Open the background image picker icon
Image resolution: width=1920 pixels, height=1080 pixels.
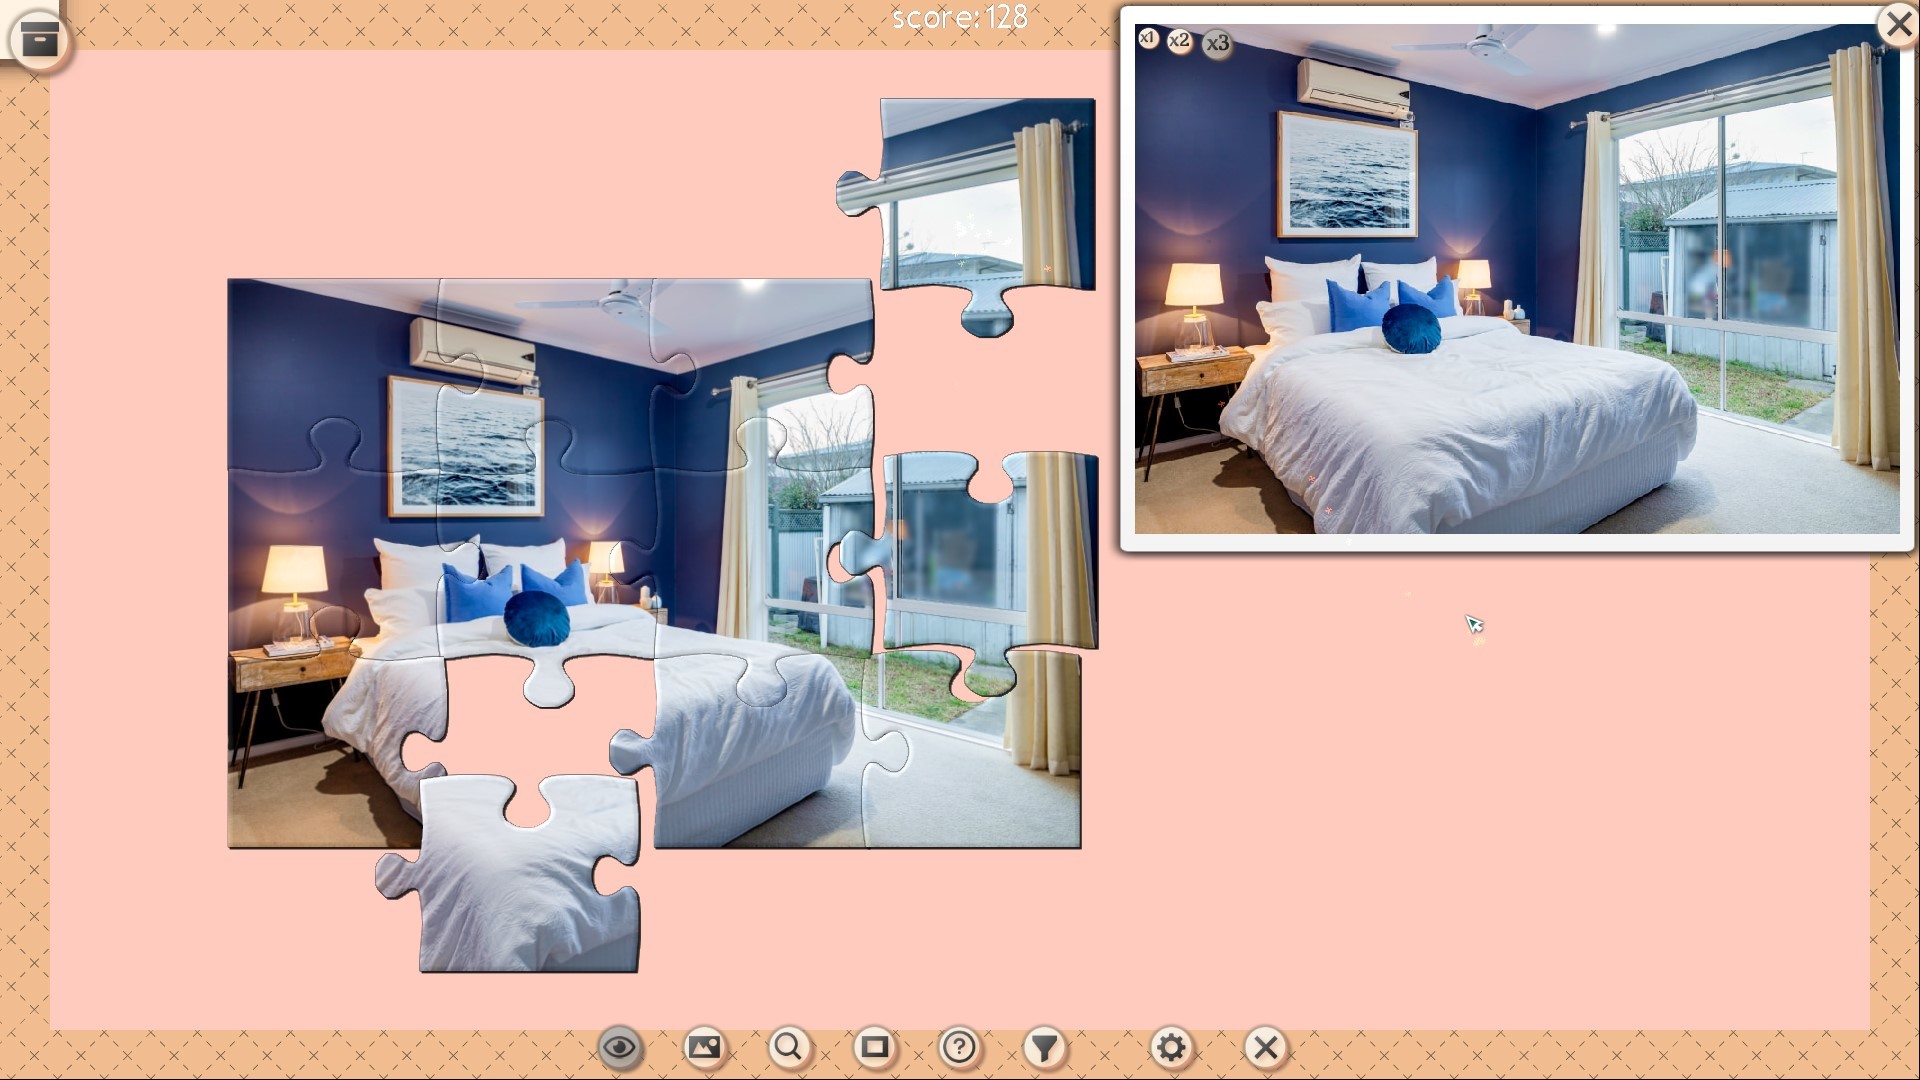coord(705,1047)
